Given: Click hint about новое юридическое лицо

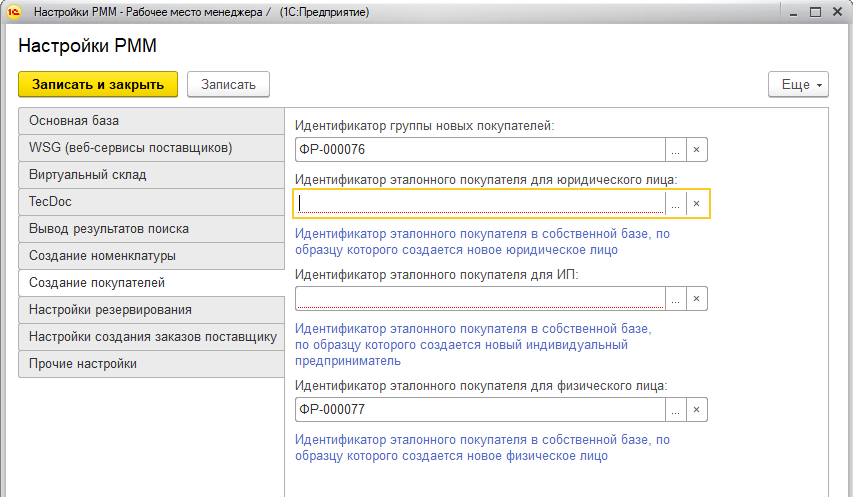Looking at the screenshot, I should click(482, 242).
